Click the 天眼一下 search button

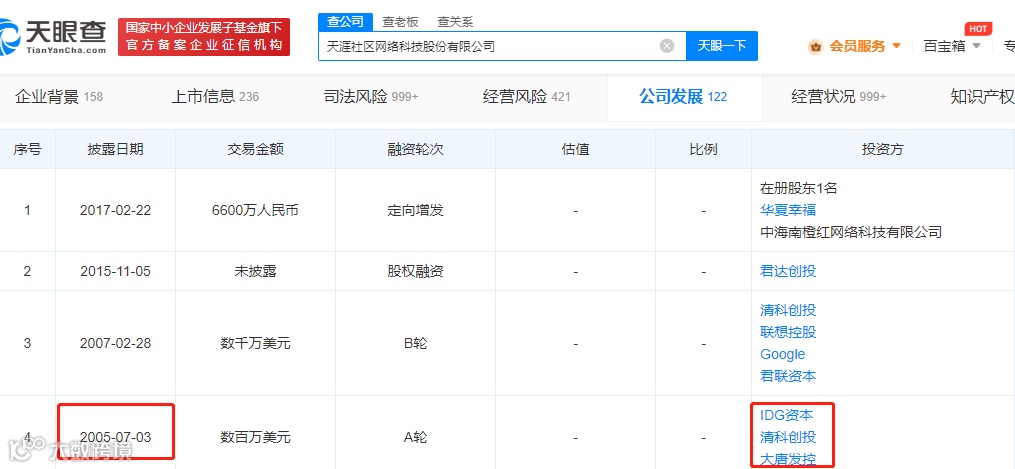(722, 46)
